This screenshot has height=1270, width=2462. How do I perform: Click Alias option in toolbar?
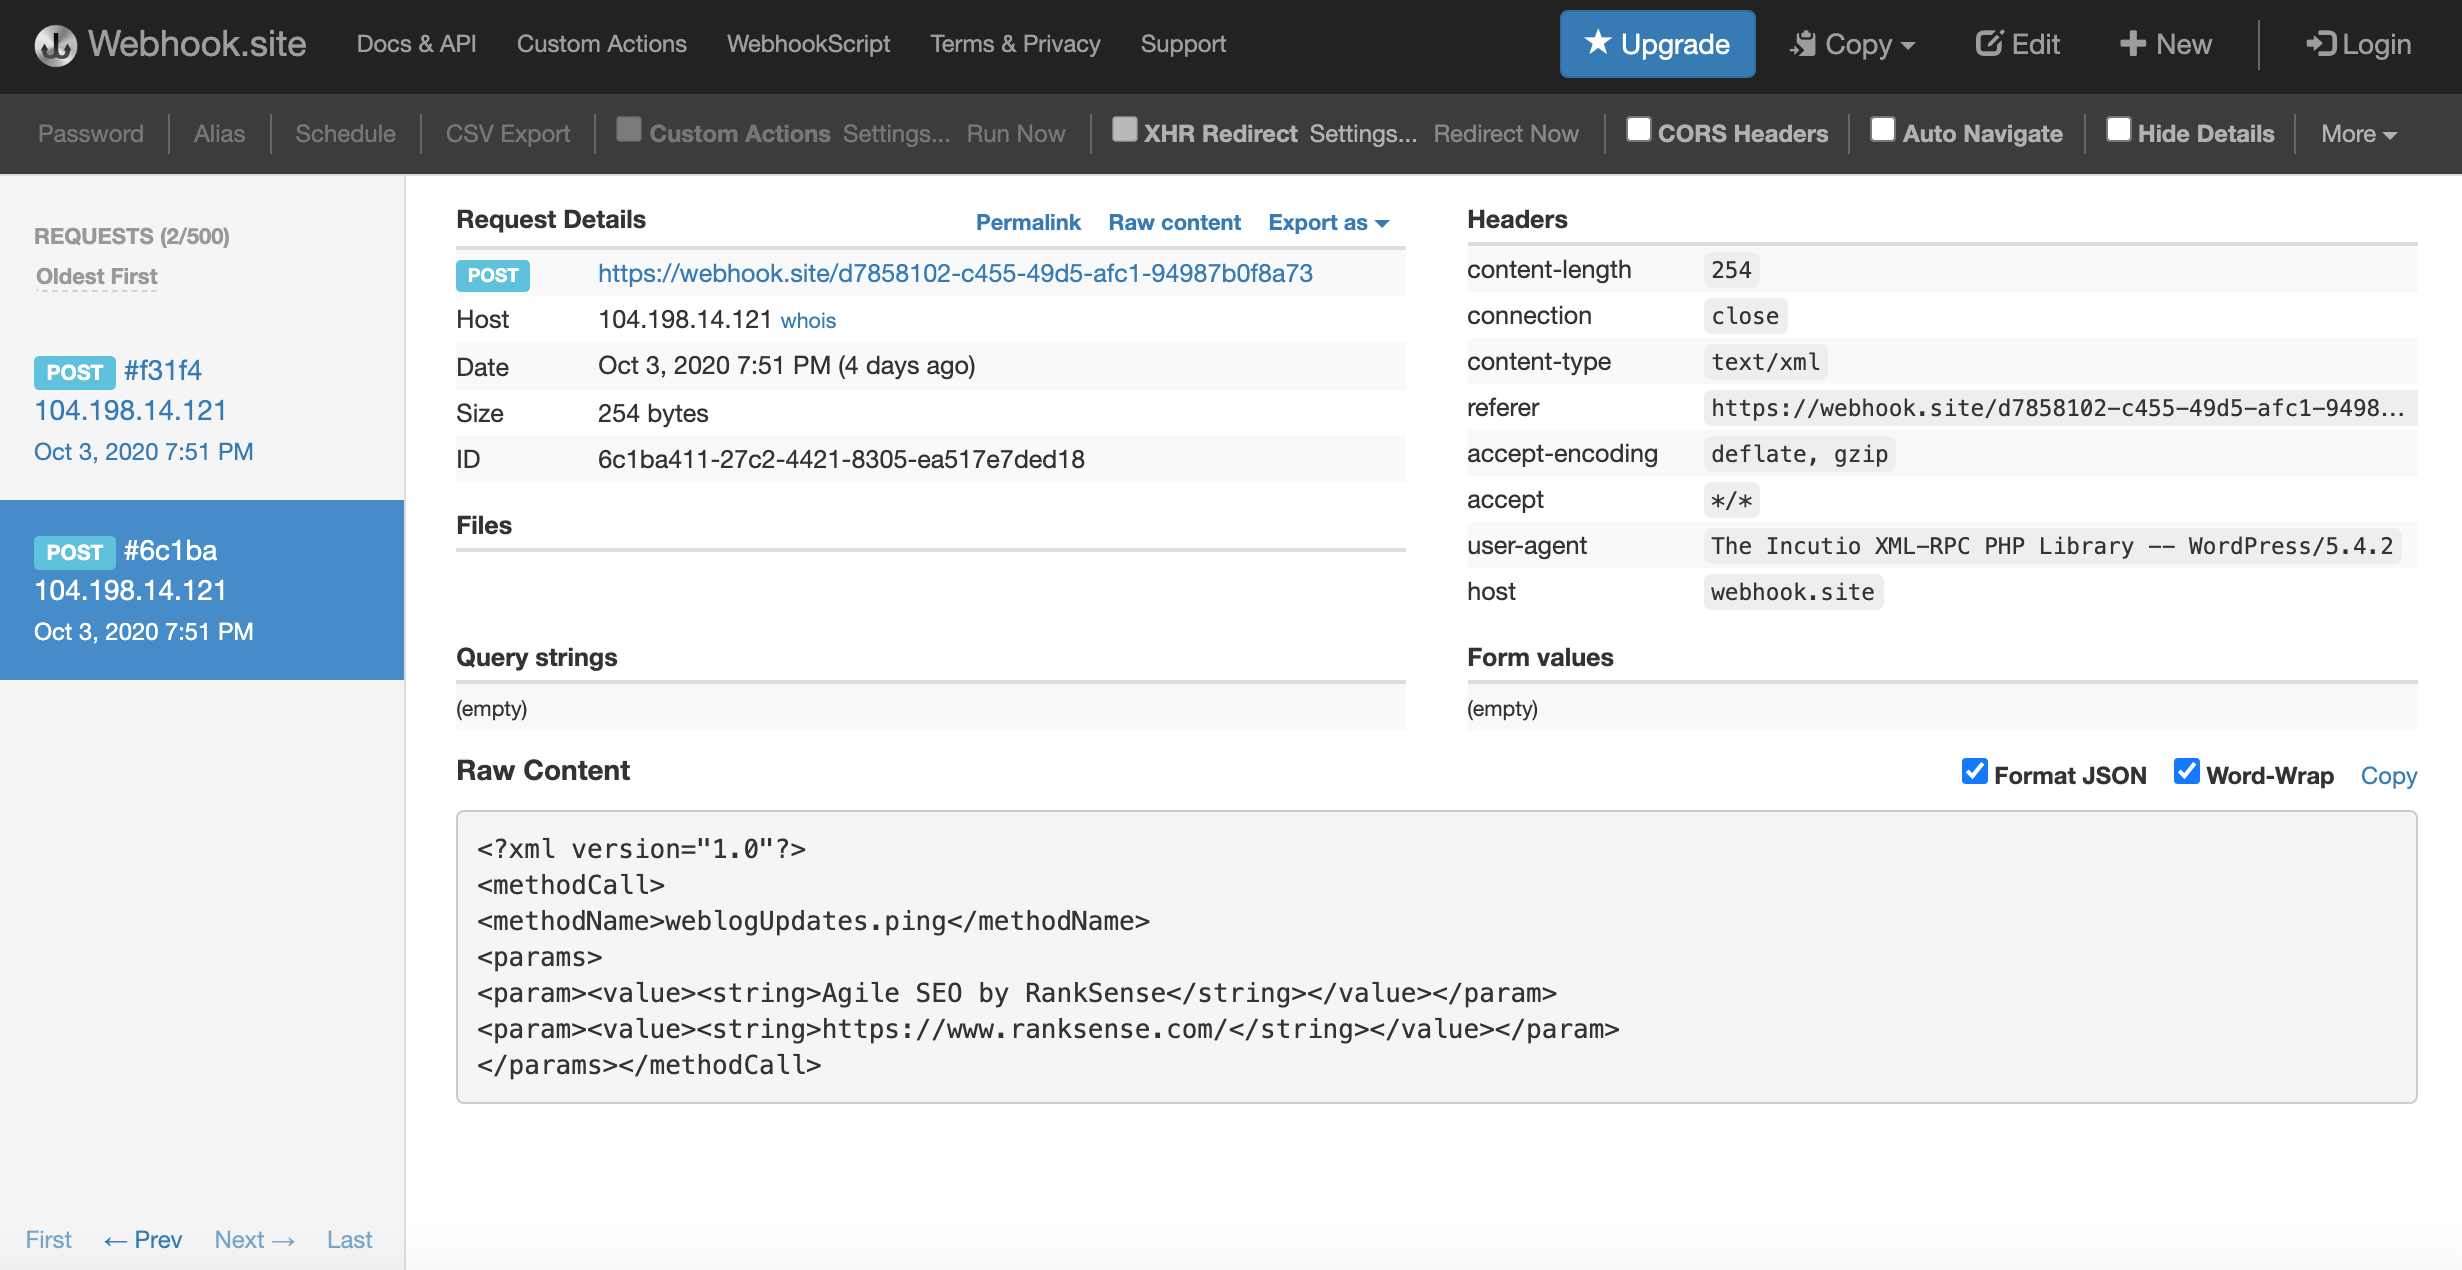[219, 133]
